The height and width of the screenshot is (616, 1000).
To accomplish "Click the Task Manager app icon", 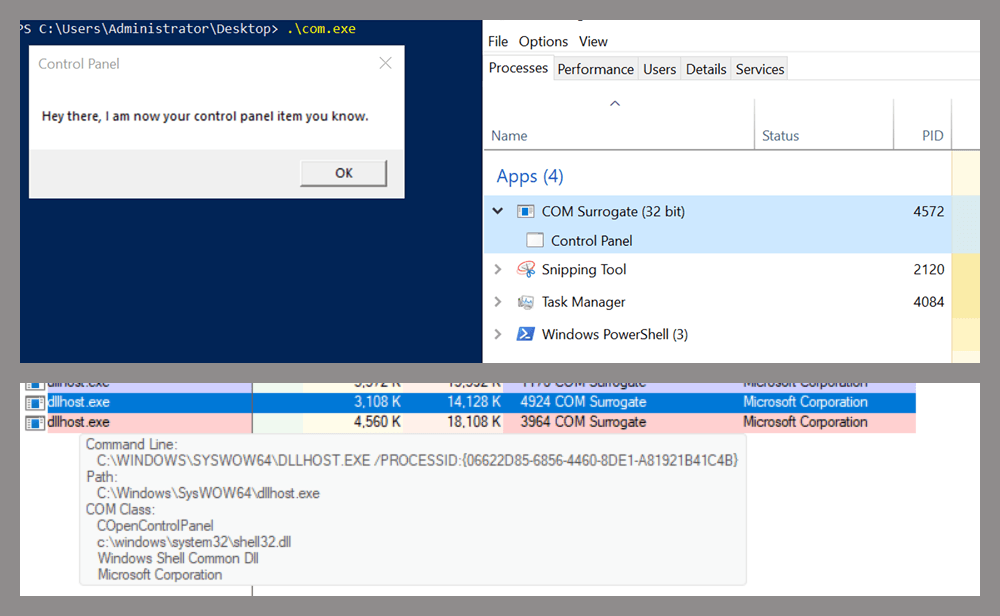I will (526, 302).
